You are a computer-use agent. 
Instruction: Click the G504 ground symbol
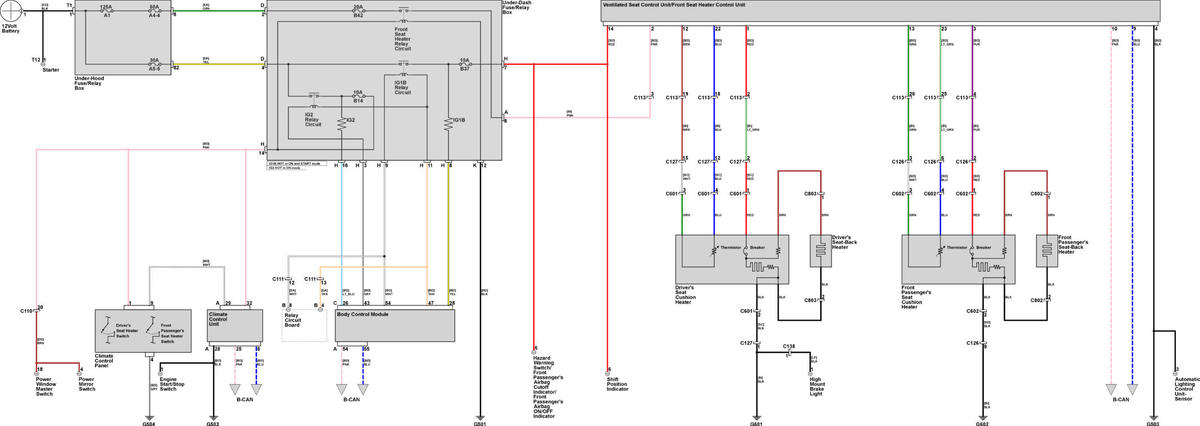[148, 420]
